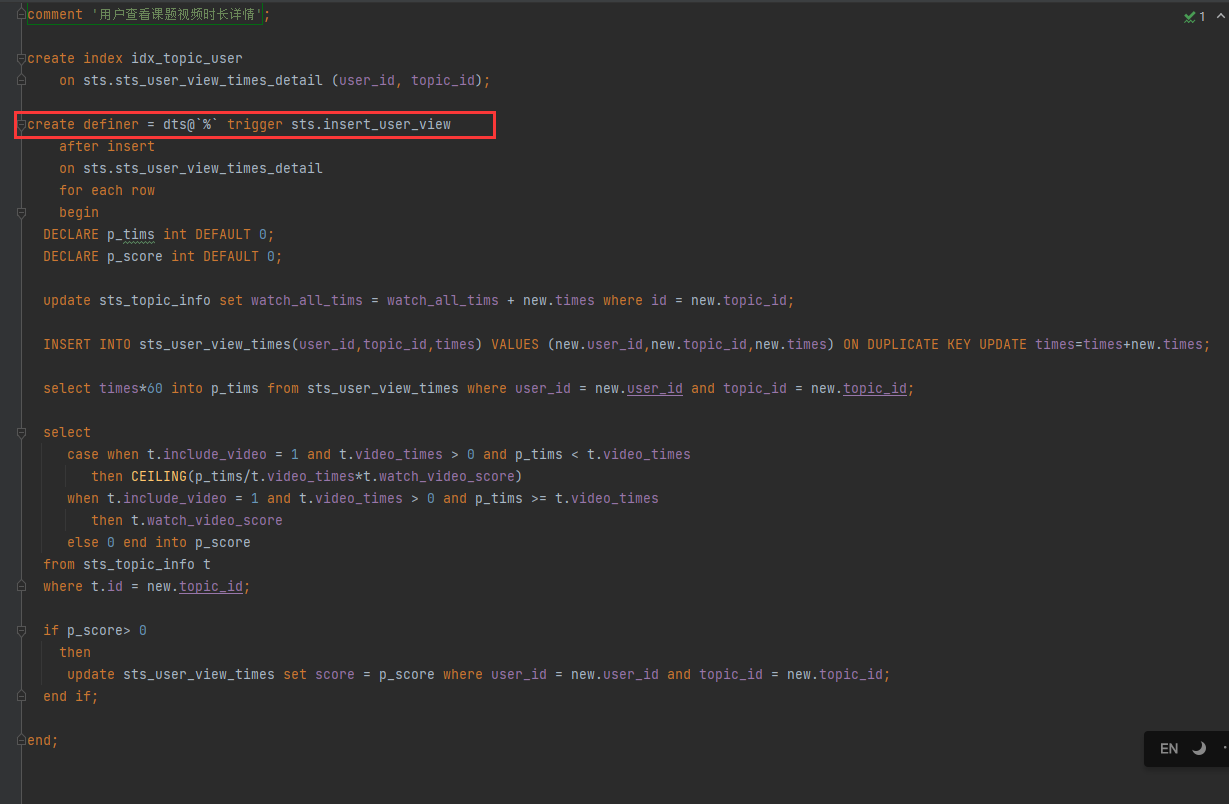Collapse the create definer trigger block
Viewport: 1229px width, 804px height.
tap(21, 125)
